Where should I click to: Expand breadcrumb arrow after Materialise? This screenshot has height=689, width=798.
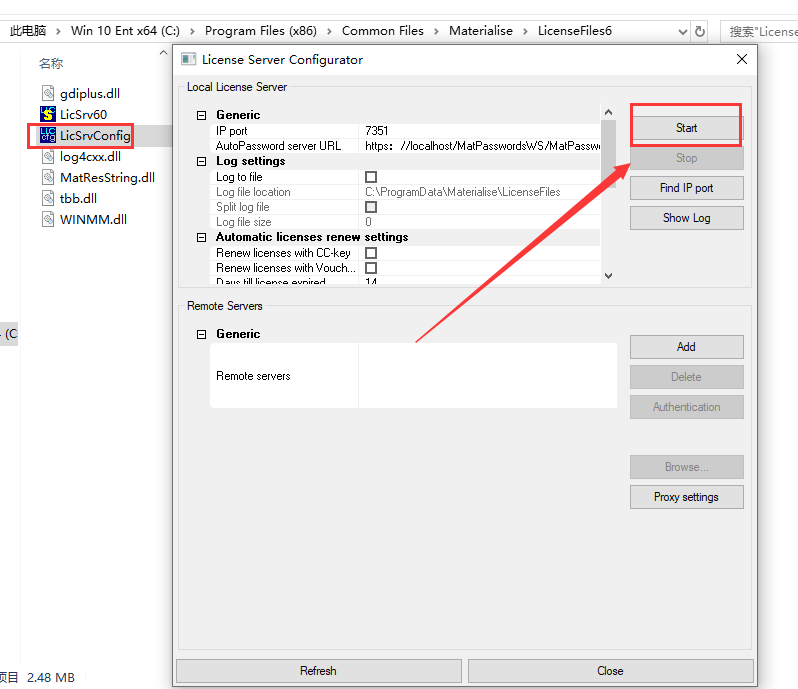[x=525, y=32]
